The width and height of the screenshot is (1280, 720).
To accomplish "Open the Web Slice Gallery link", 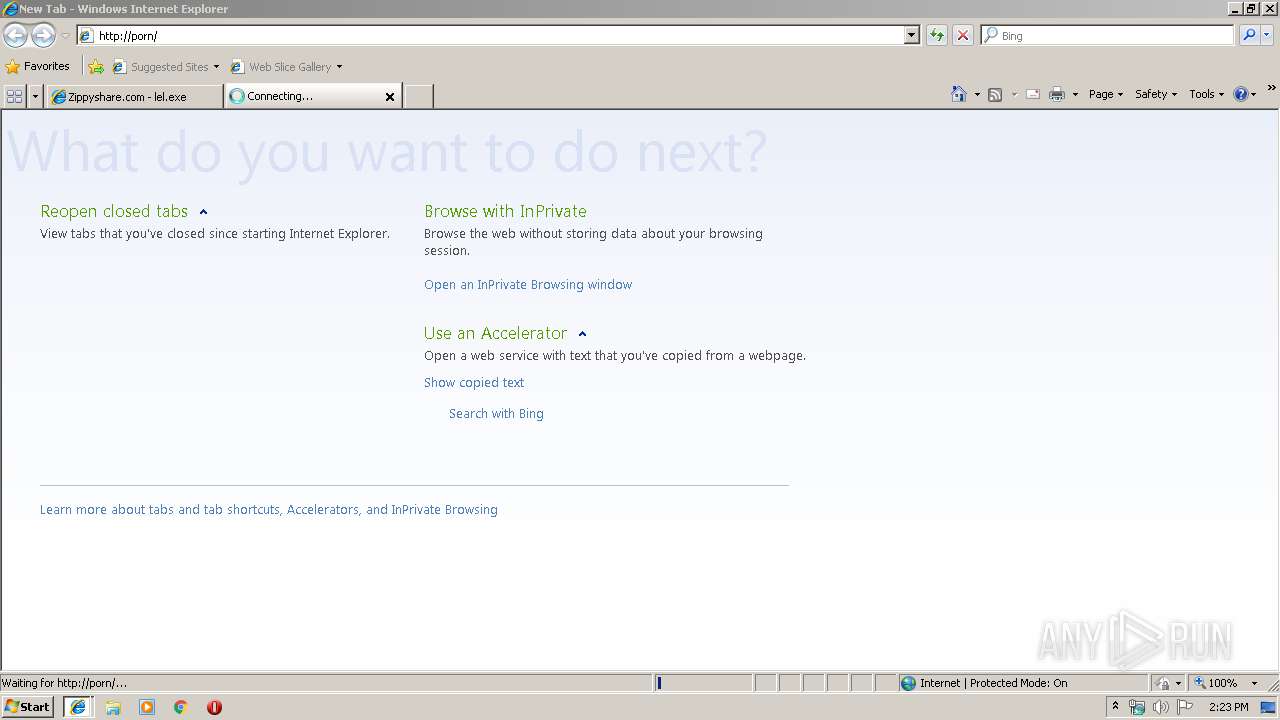I will (281, 67).
